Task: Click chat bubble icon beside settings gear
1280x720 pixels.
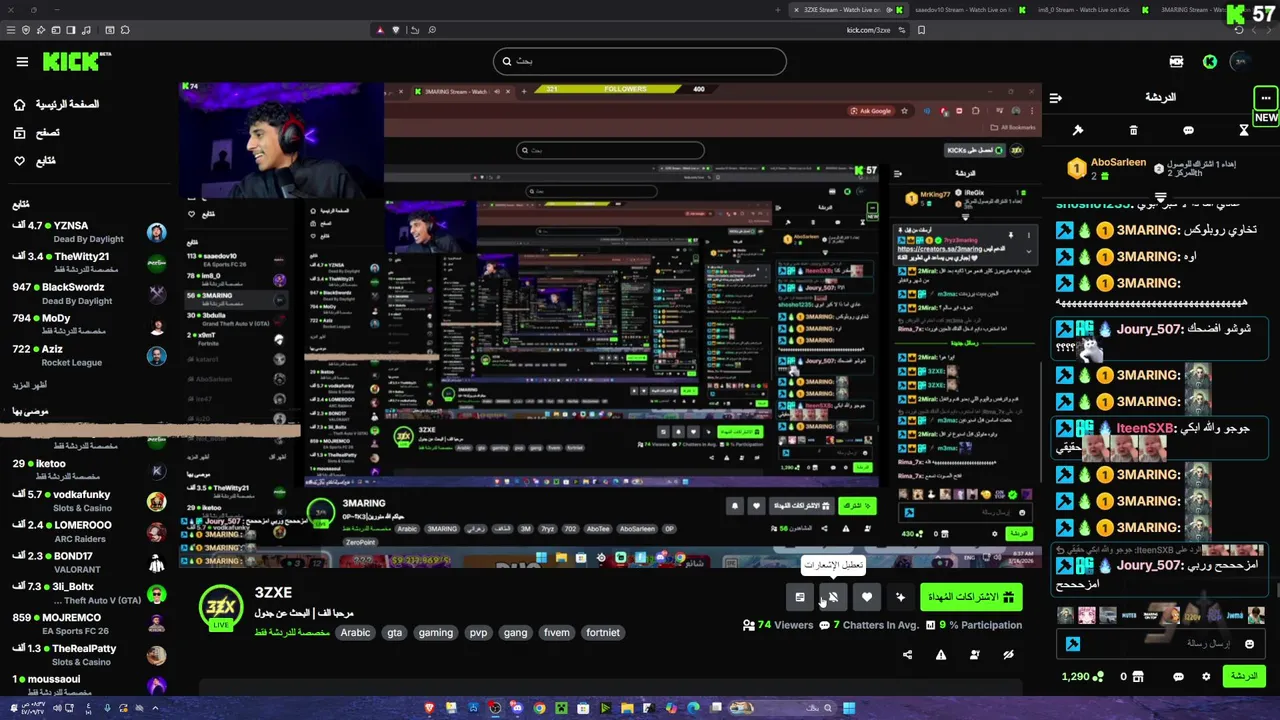Action: coord(1178,677)
